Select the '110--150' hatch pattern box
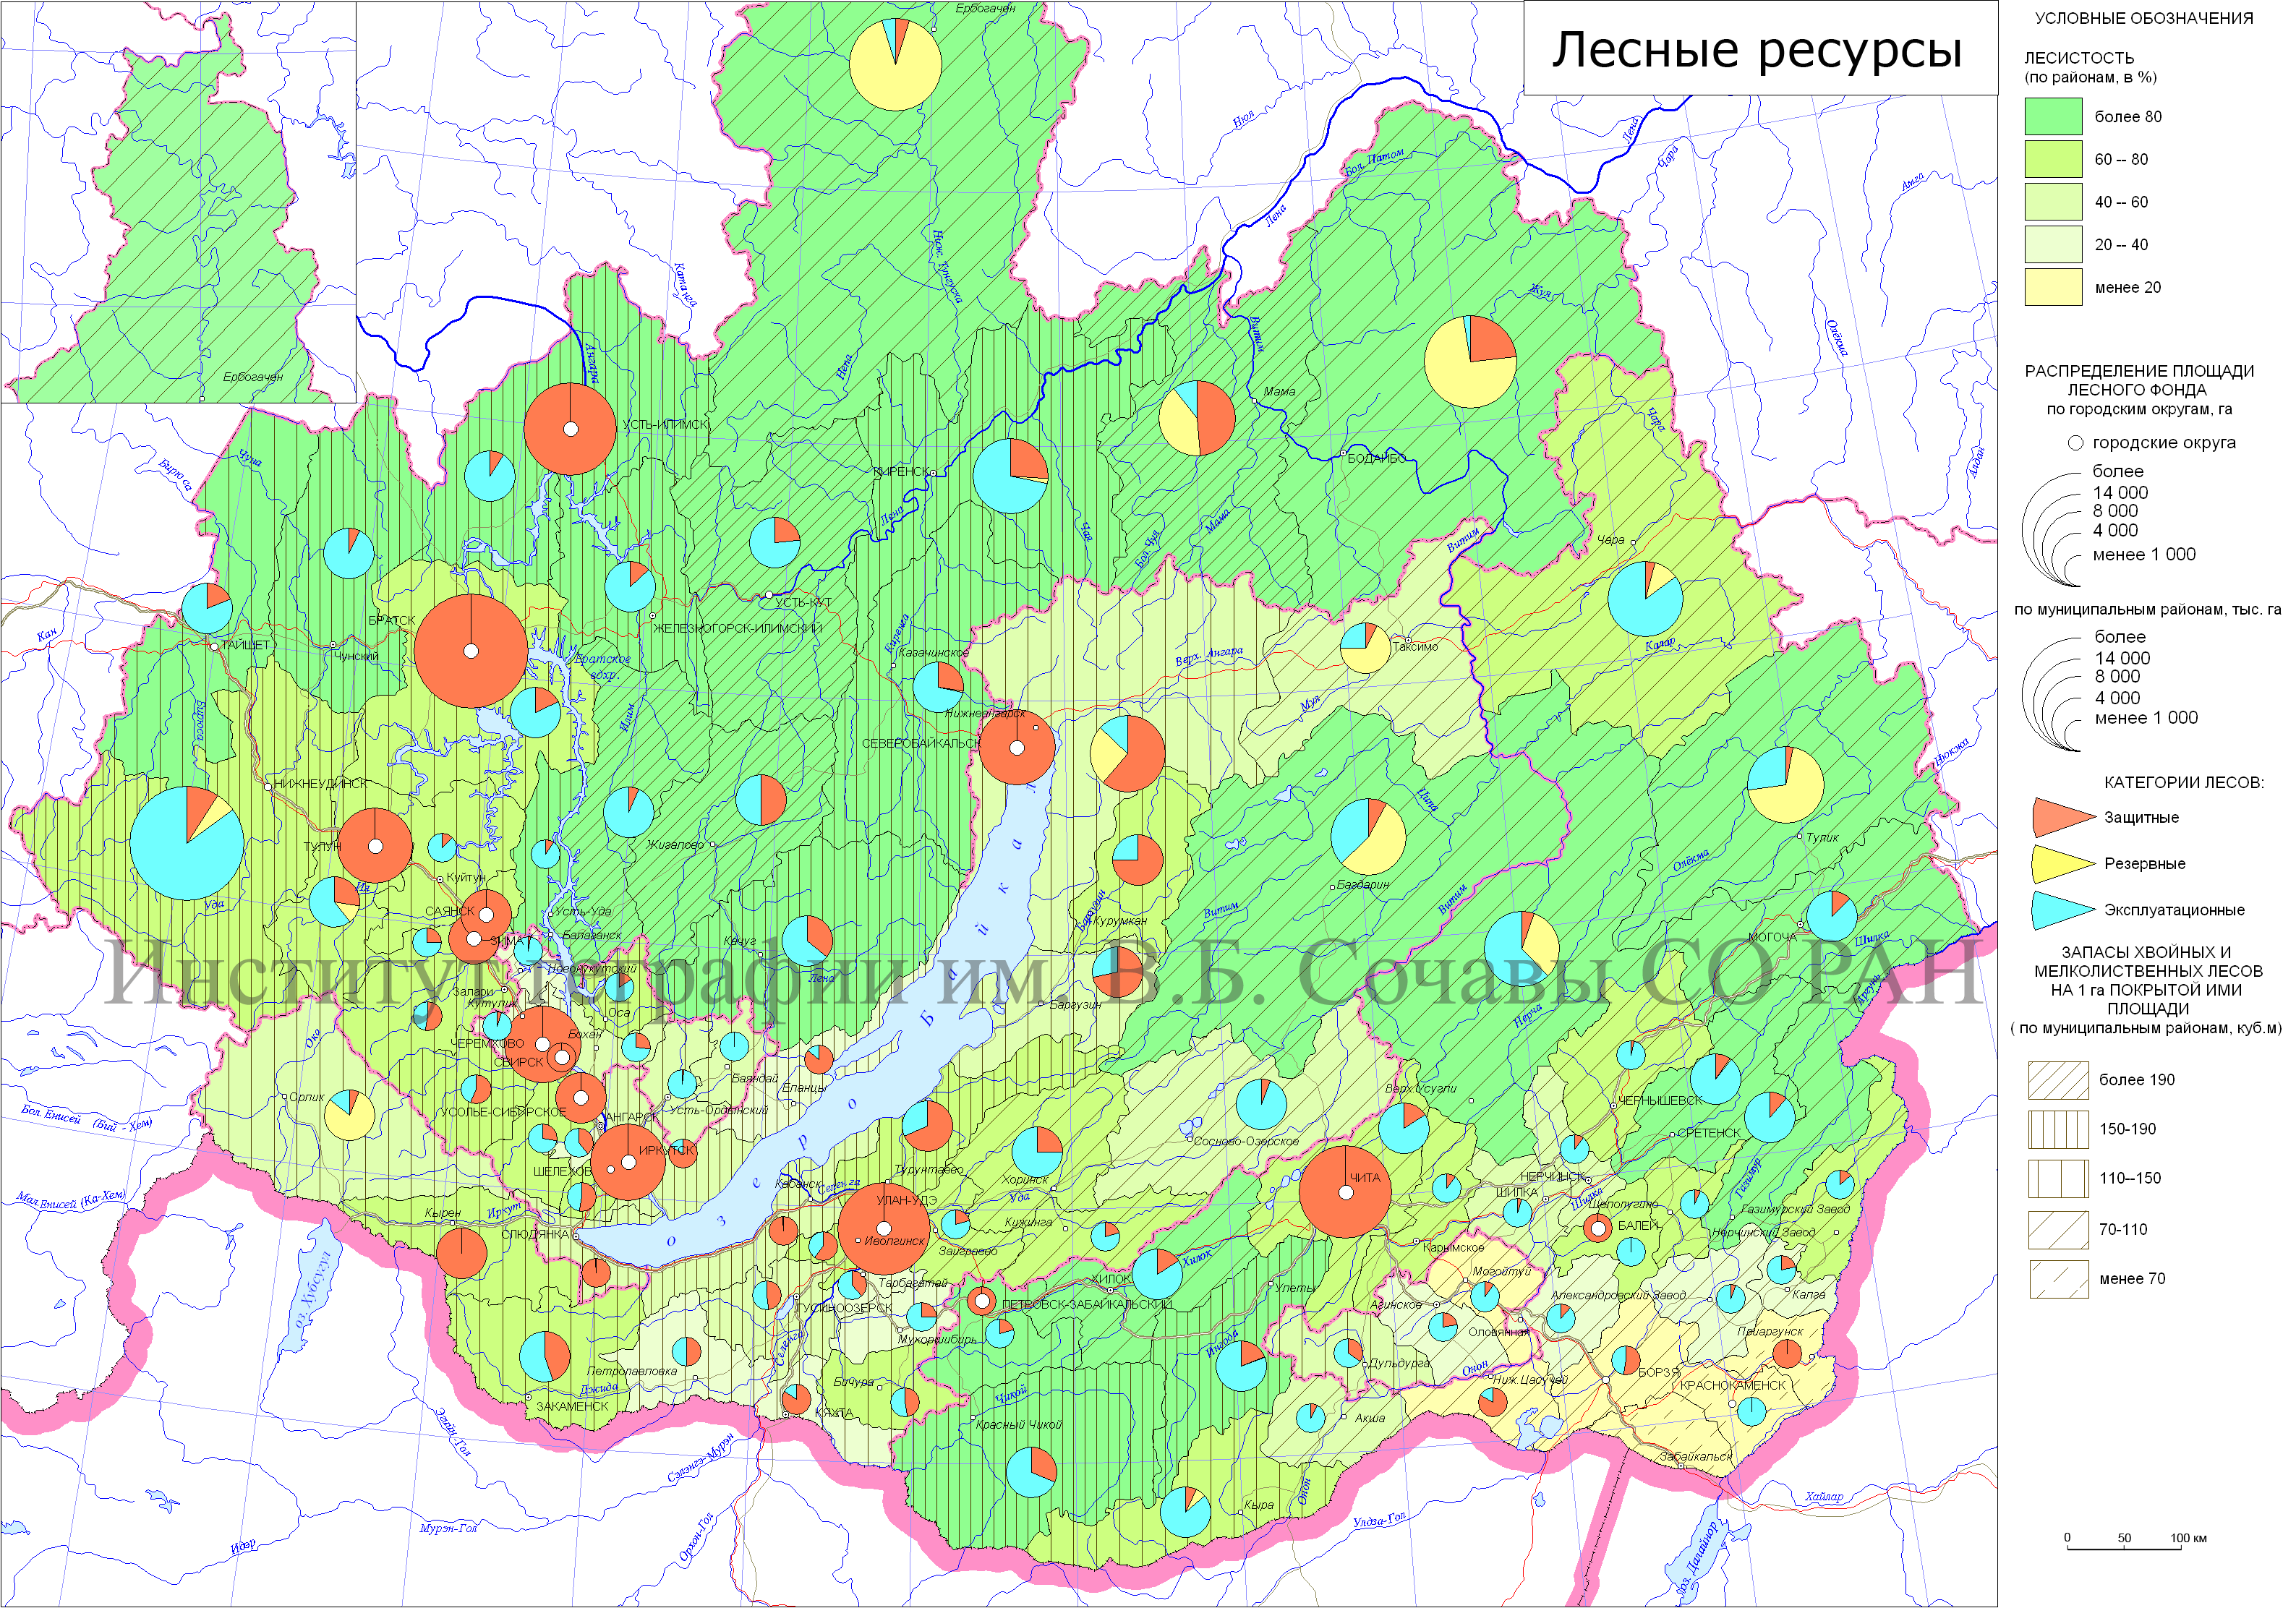The width and height of the screenshot is (2296, 1608). (2058, 1179)
